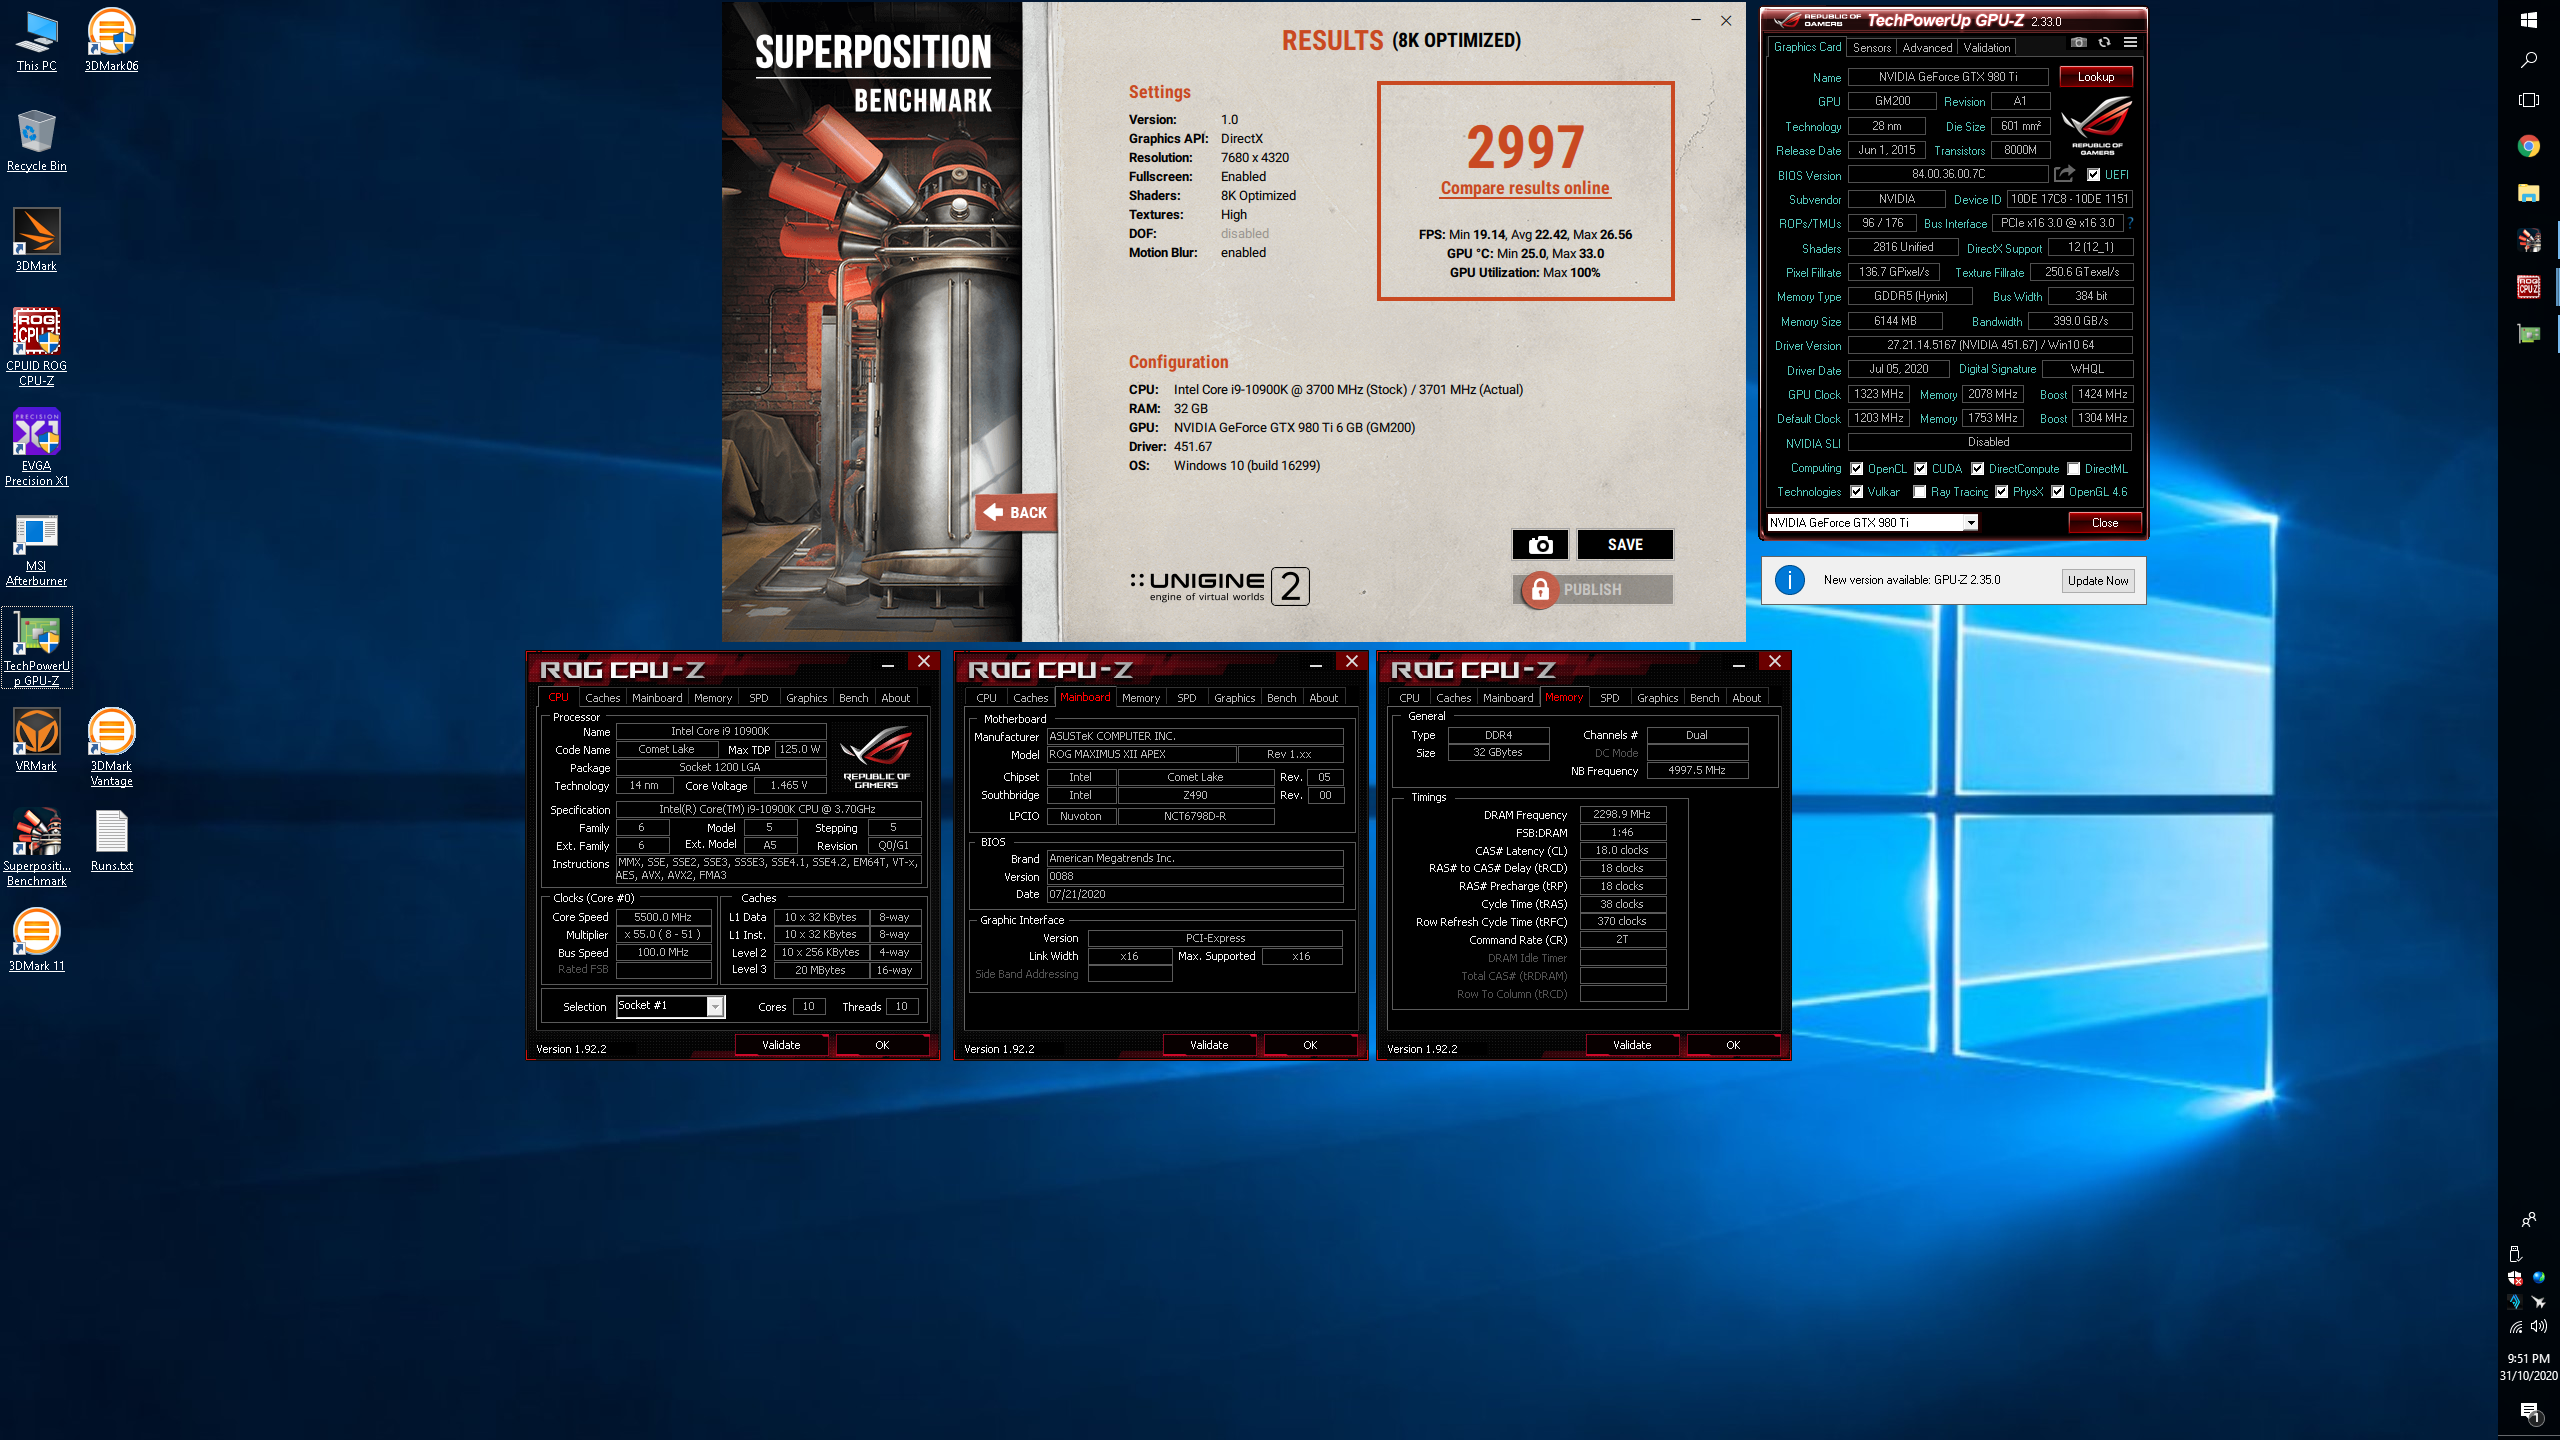The width and height of the screenshot is (2560, 1440).
Task: Open the Superposition Benchmark desktop shortcut
Action: [x=37, y=848]
